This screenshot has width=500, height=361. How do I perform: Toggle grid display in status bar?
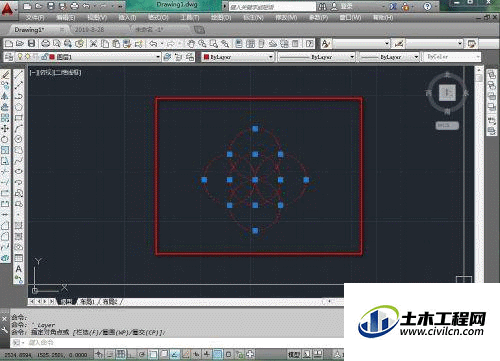coord(121,354)
